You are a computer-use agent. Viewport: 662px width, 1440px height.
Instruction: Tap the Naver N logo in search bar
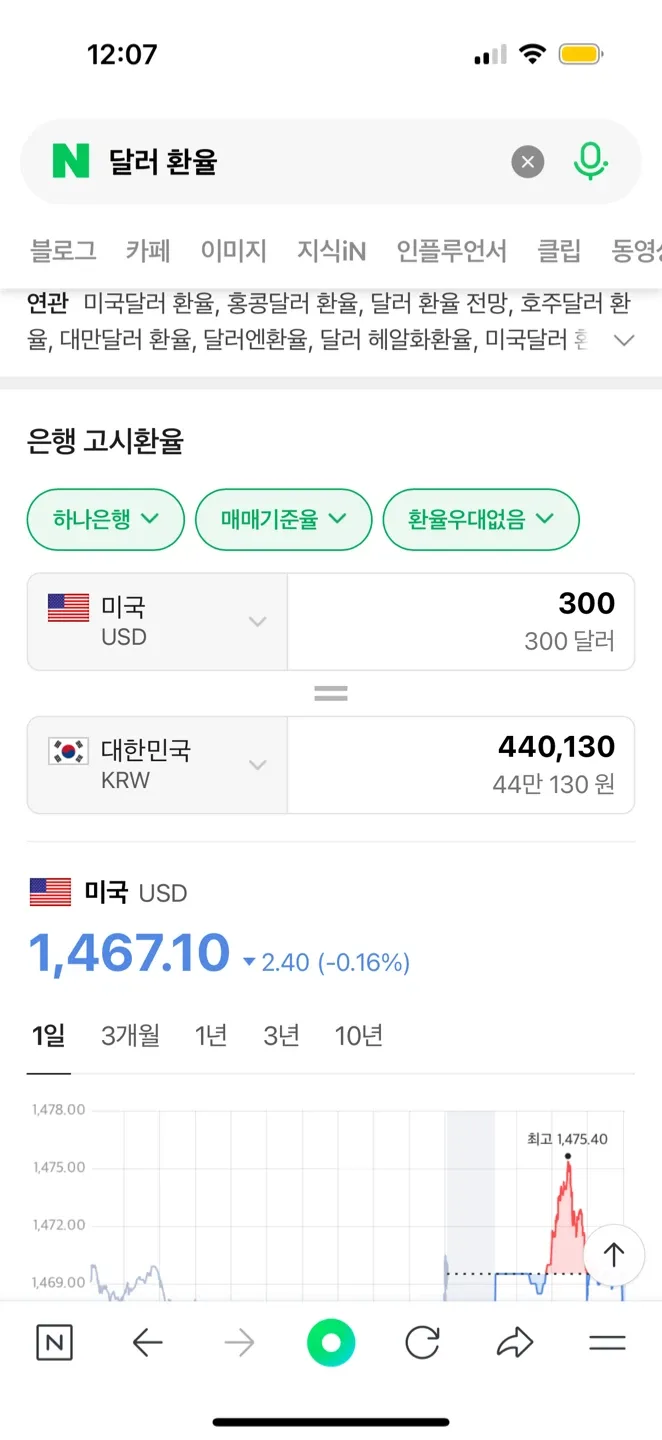point(71,161)
